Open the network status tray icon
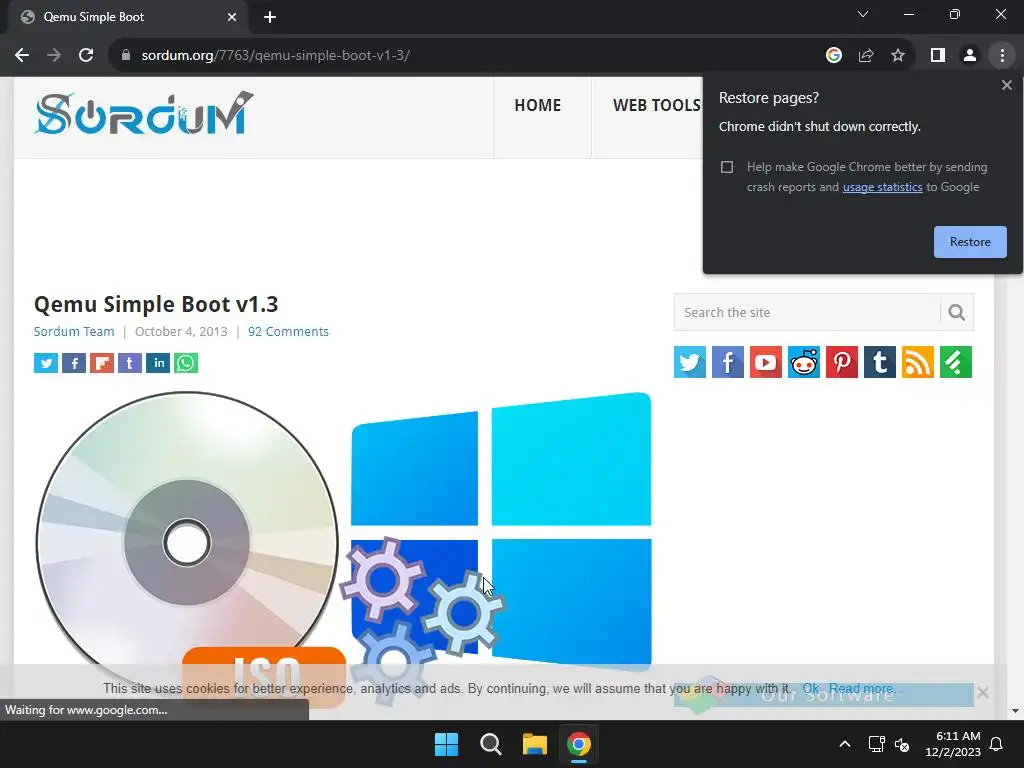This screenshot has width=1024, height=768. coord(876,744)
